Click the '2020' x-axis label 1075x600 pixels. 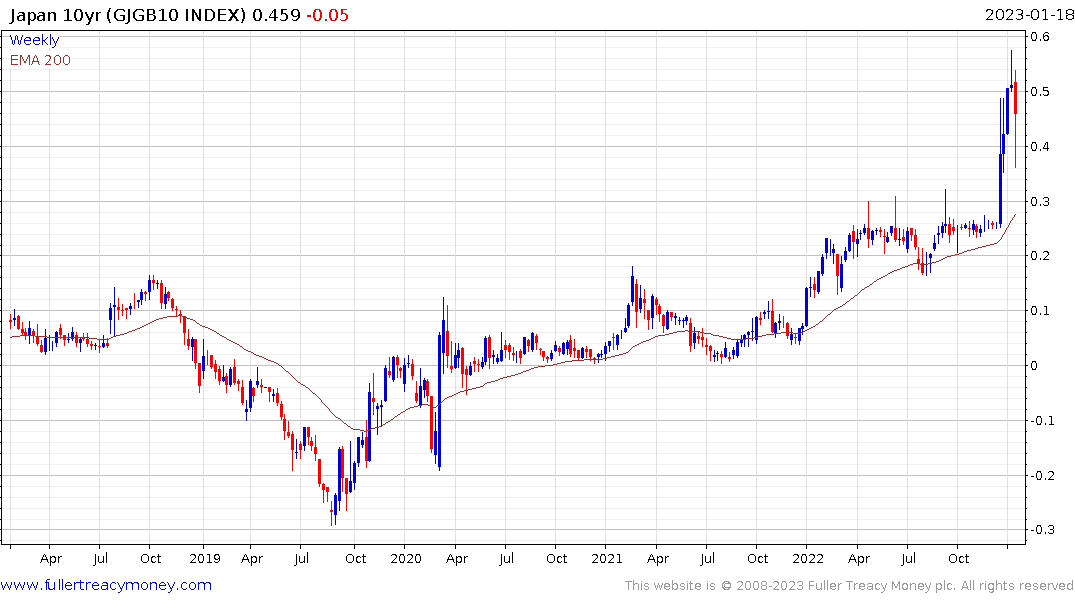point(406,558)
